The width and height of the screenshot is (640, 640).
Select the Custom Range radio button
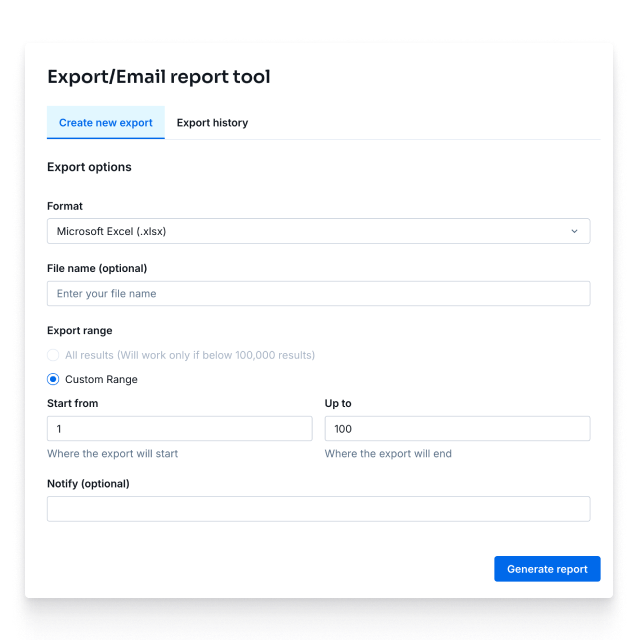pos(53,379)
